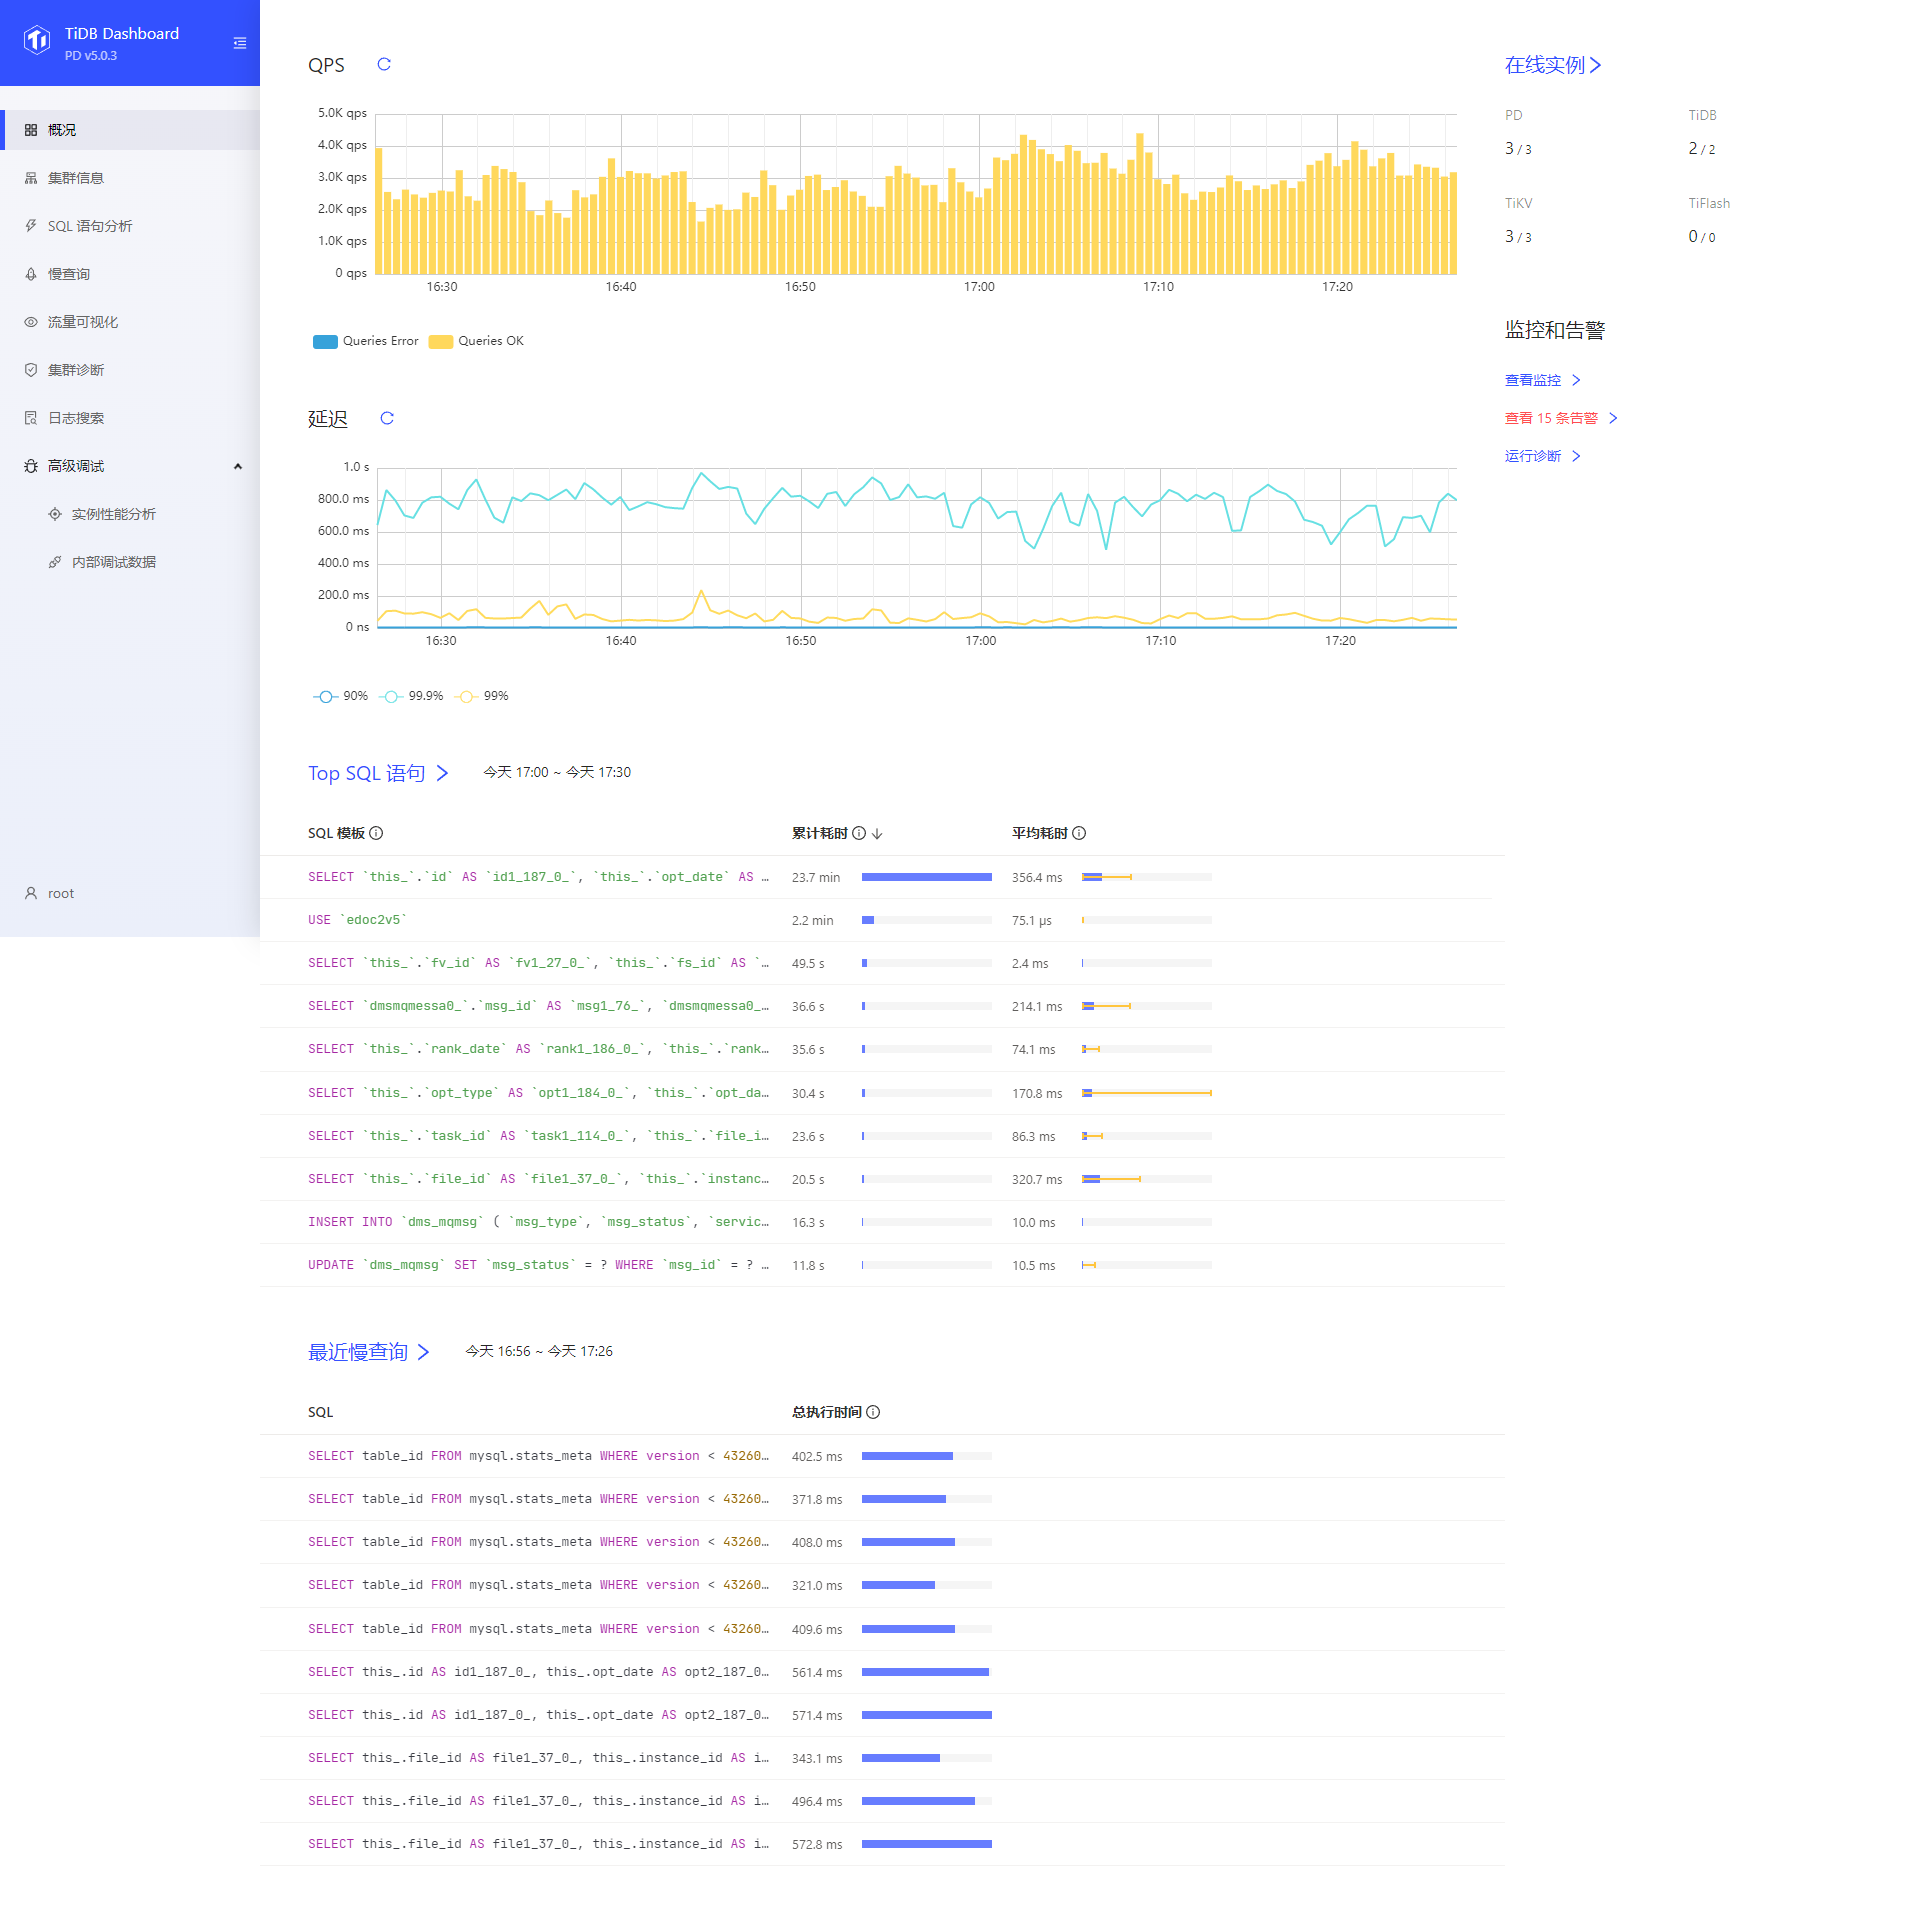
Task: Click the info icon next to 总执行时间
Action: pos(873,1412)
